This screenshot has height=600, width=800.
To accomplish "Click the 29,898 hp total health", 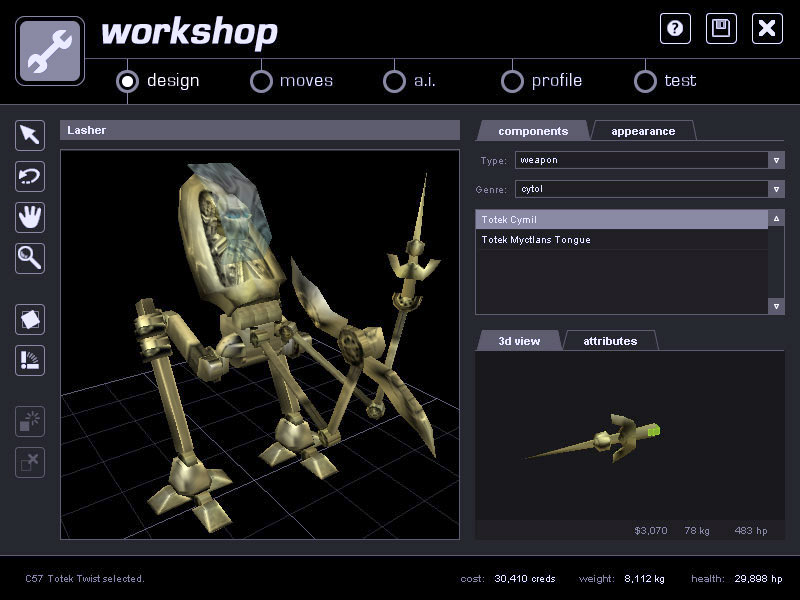I will 758,579.
